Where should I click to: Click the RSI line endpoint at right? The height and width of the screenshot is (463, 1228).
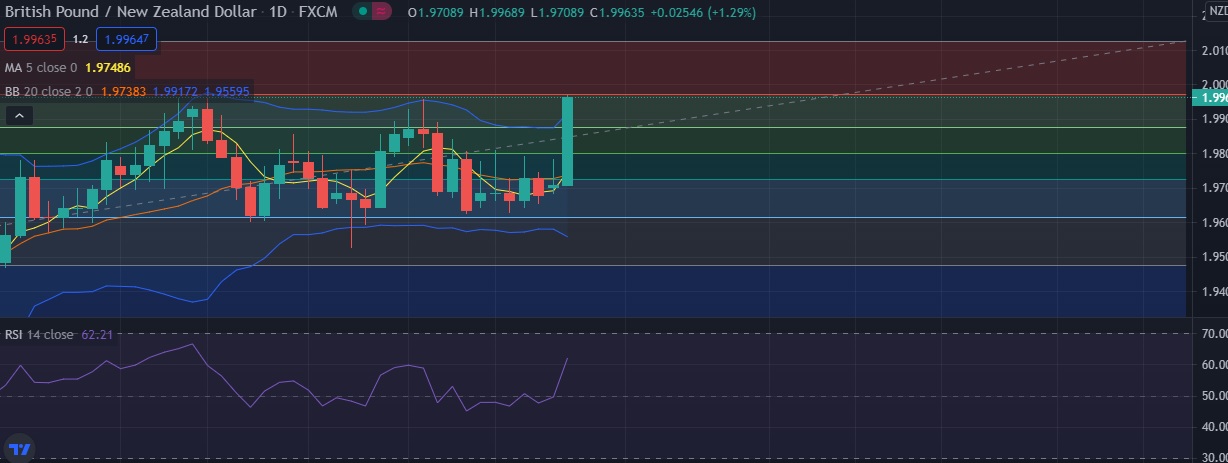tap(567, 358)
